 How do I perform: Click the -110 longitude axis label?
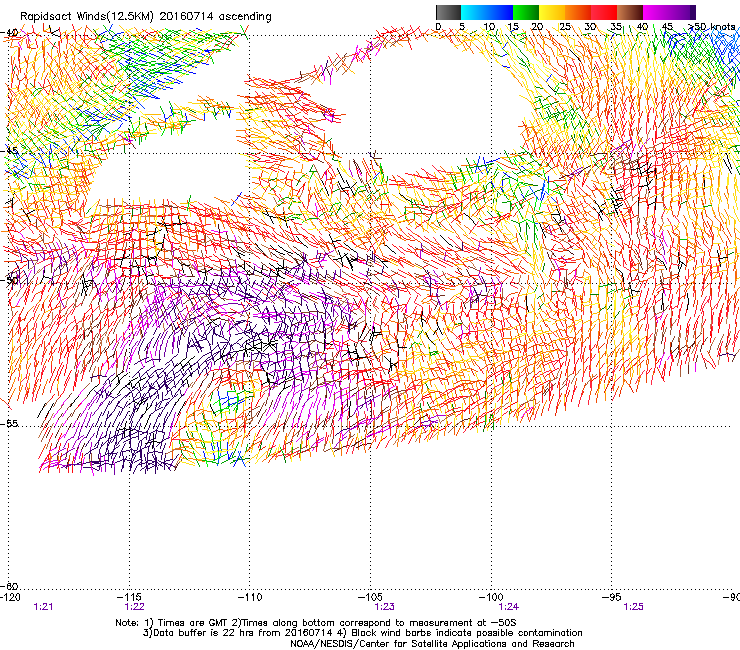click(x=250, y=597)
